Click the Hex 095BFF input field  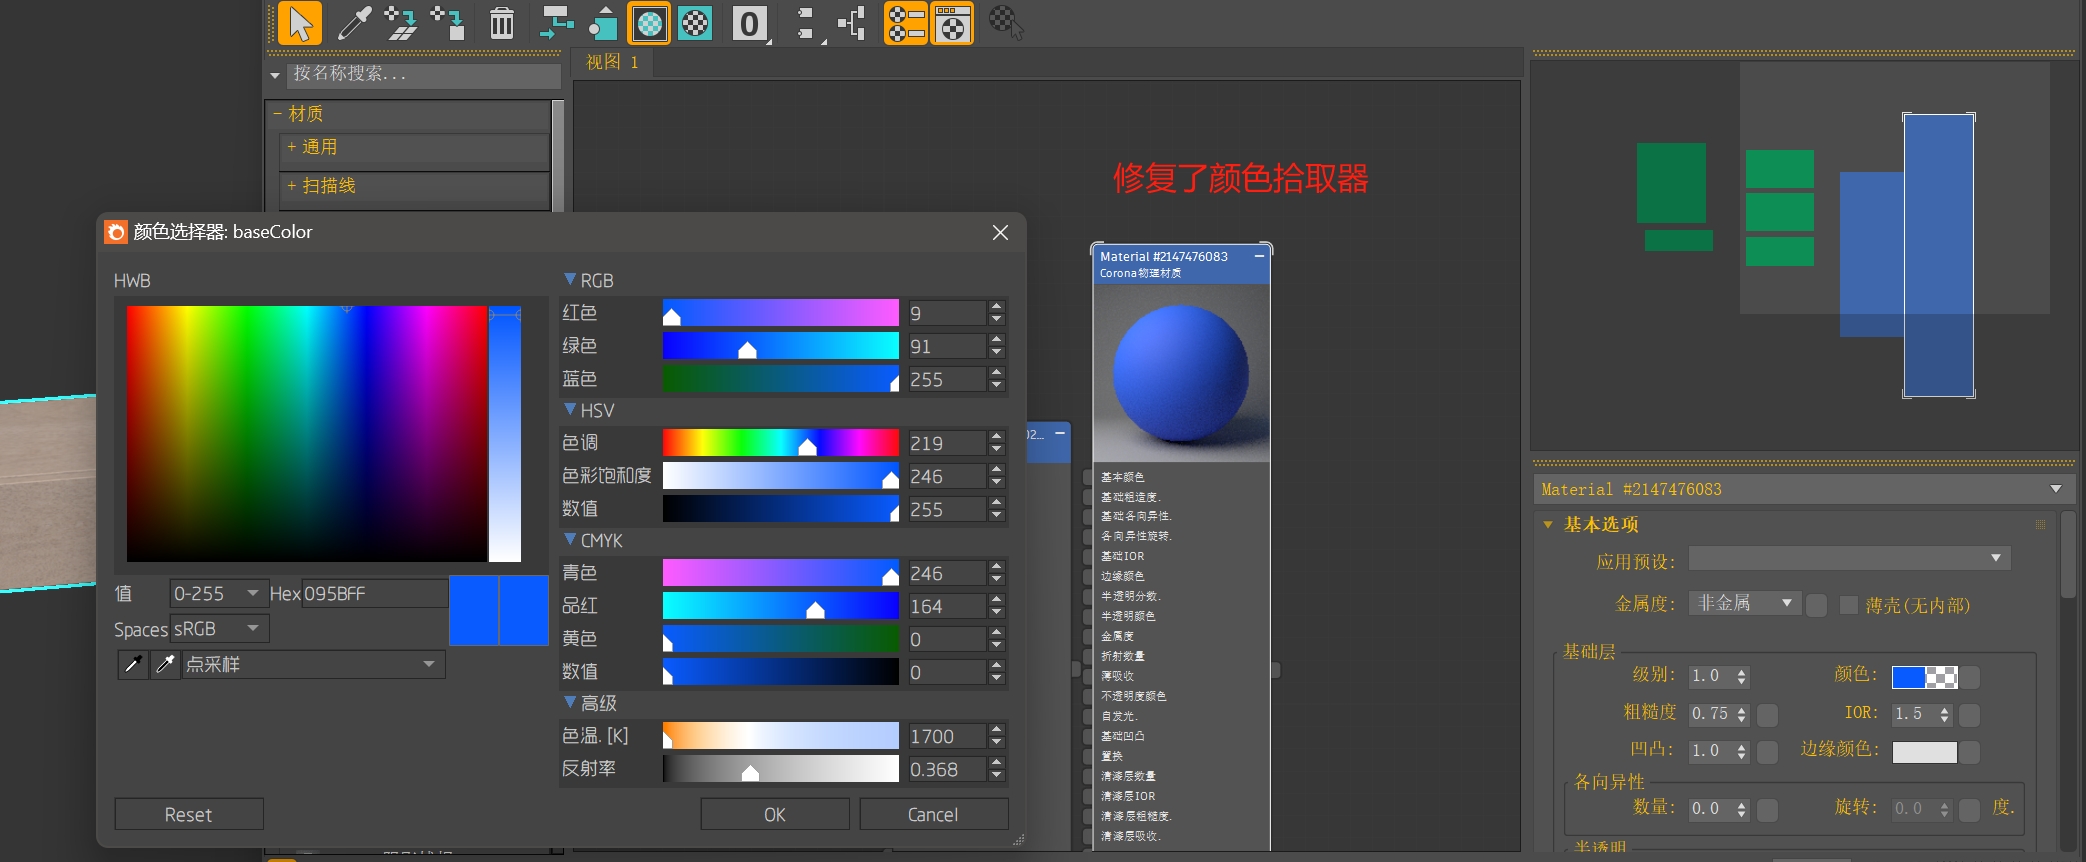click(x=374, y=594)
